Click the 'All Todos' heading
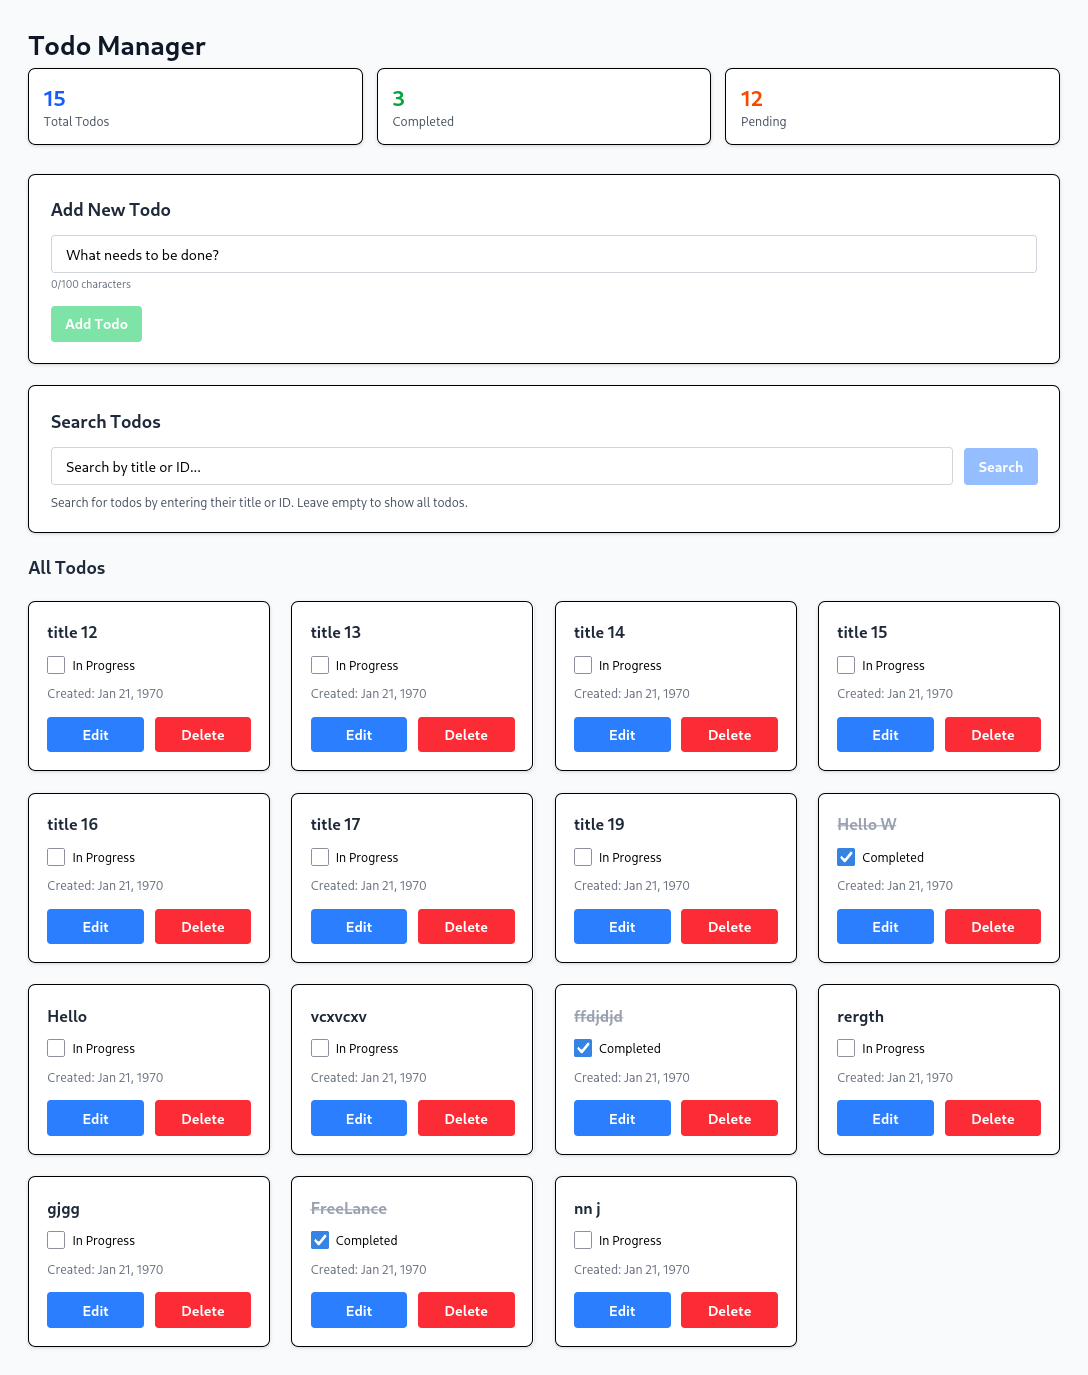Image resolution: width=1088 pixels, height=1375 pixels. [67, 567]
